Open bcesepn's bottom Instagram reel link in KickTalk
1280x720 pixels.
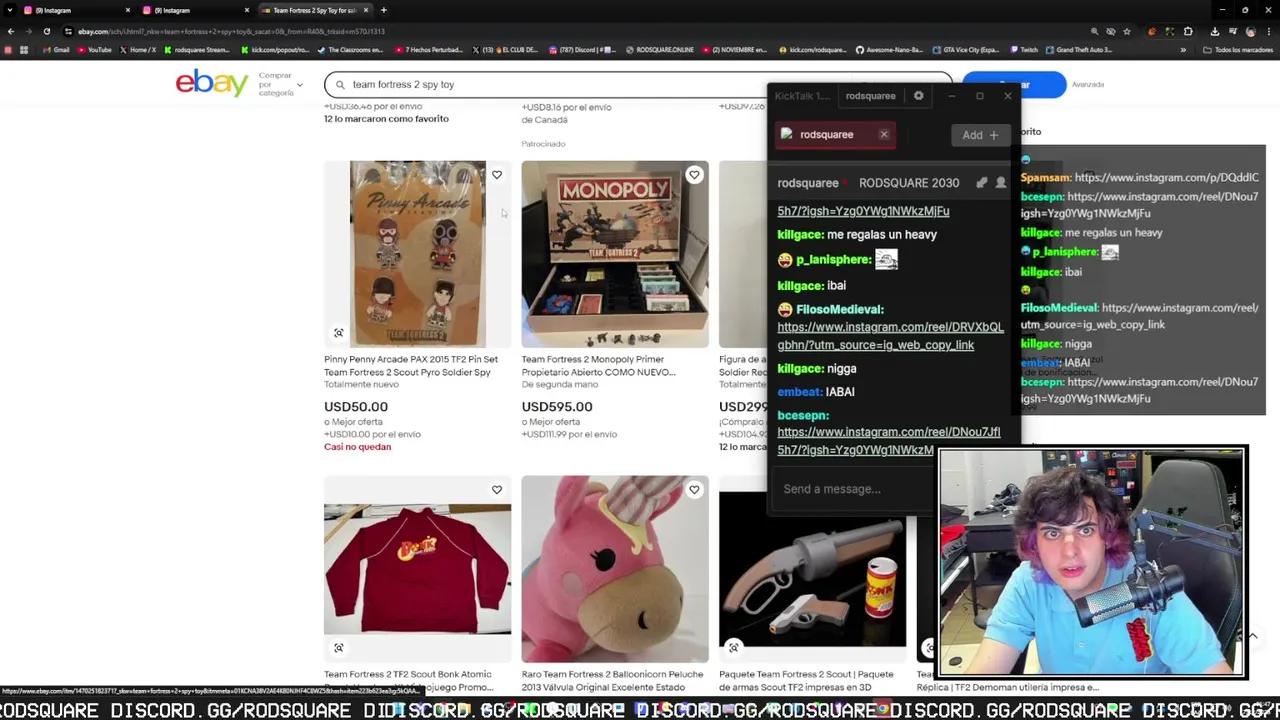pos(888,441)
